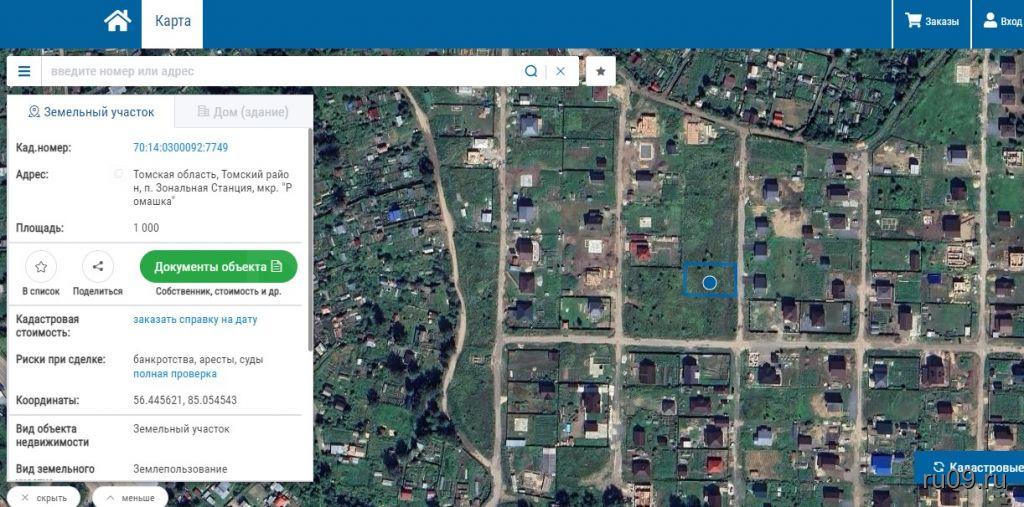Show fewer details with меньше button
The width and height of the screenshot is (1024, 507).
coord(130,498)
